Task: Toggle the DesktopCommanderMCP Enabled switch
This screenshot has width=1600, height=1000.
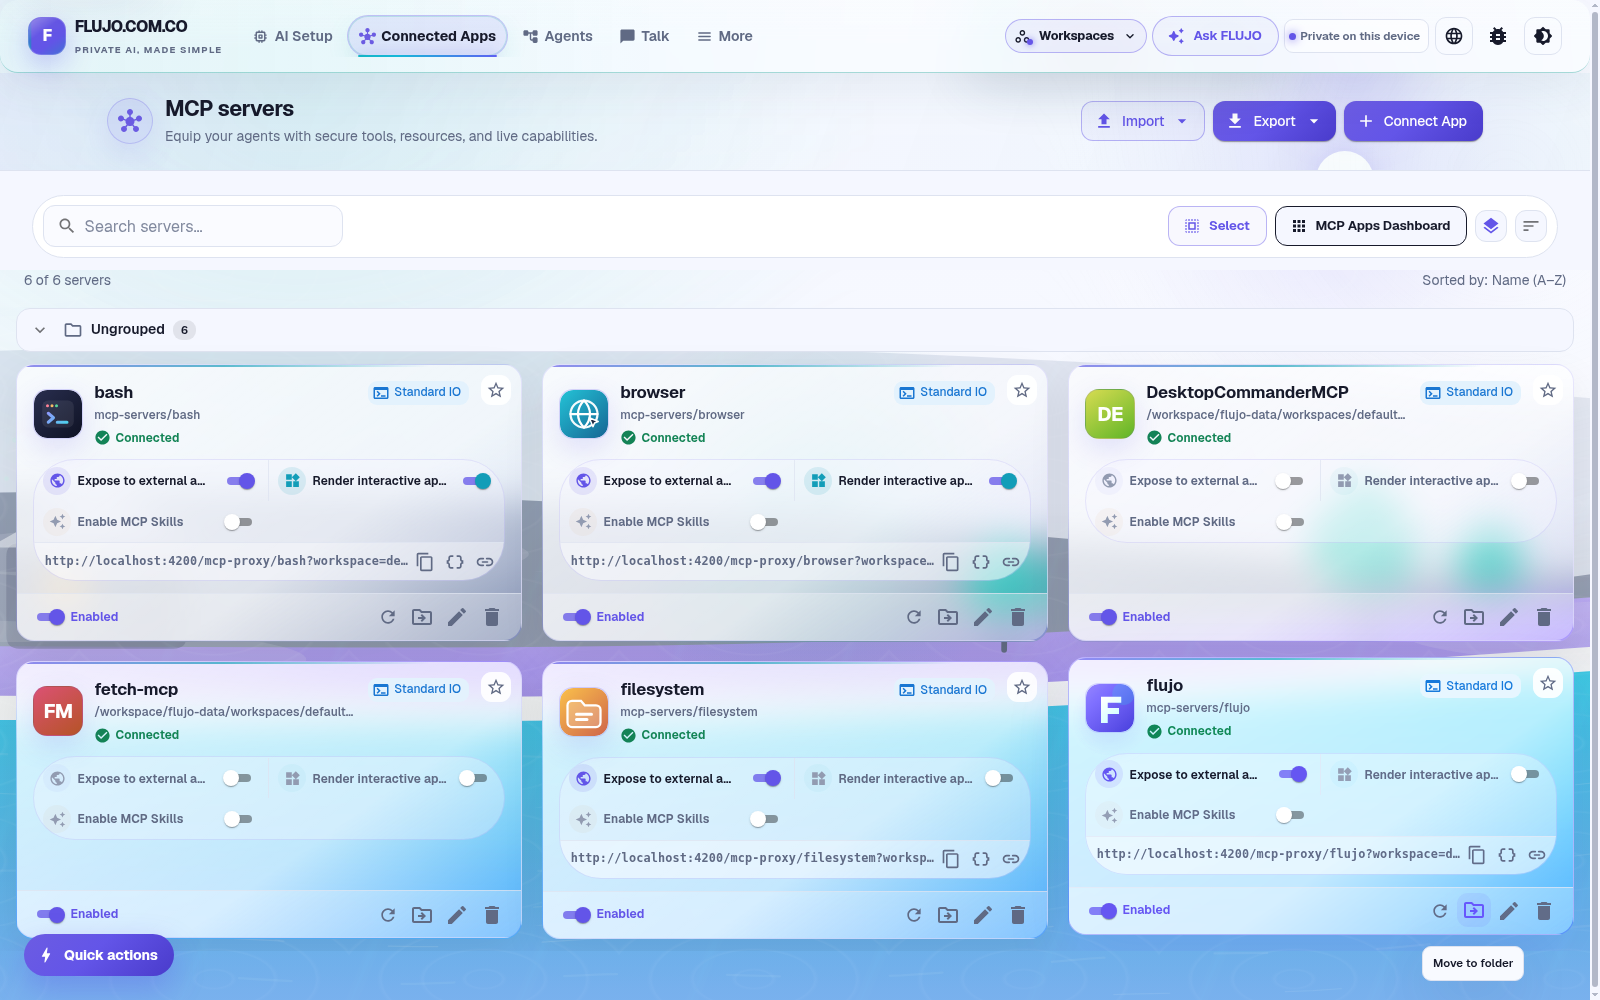Action: [x=1103, y=617]
